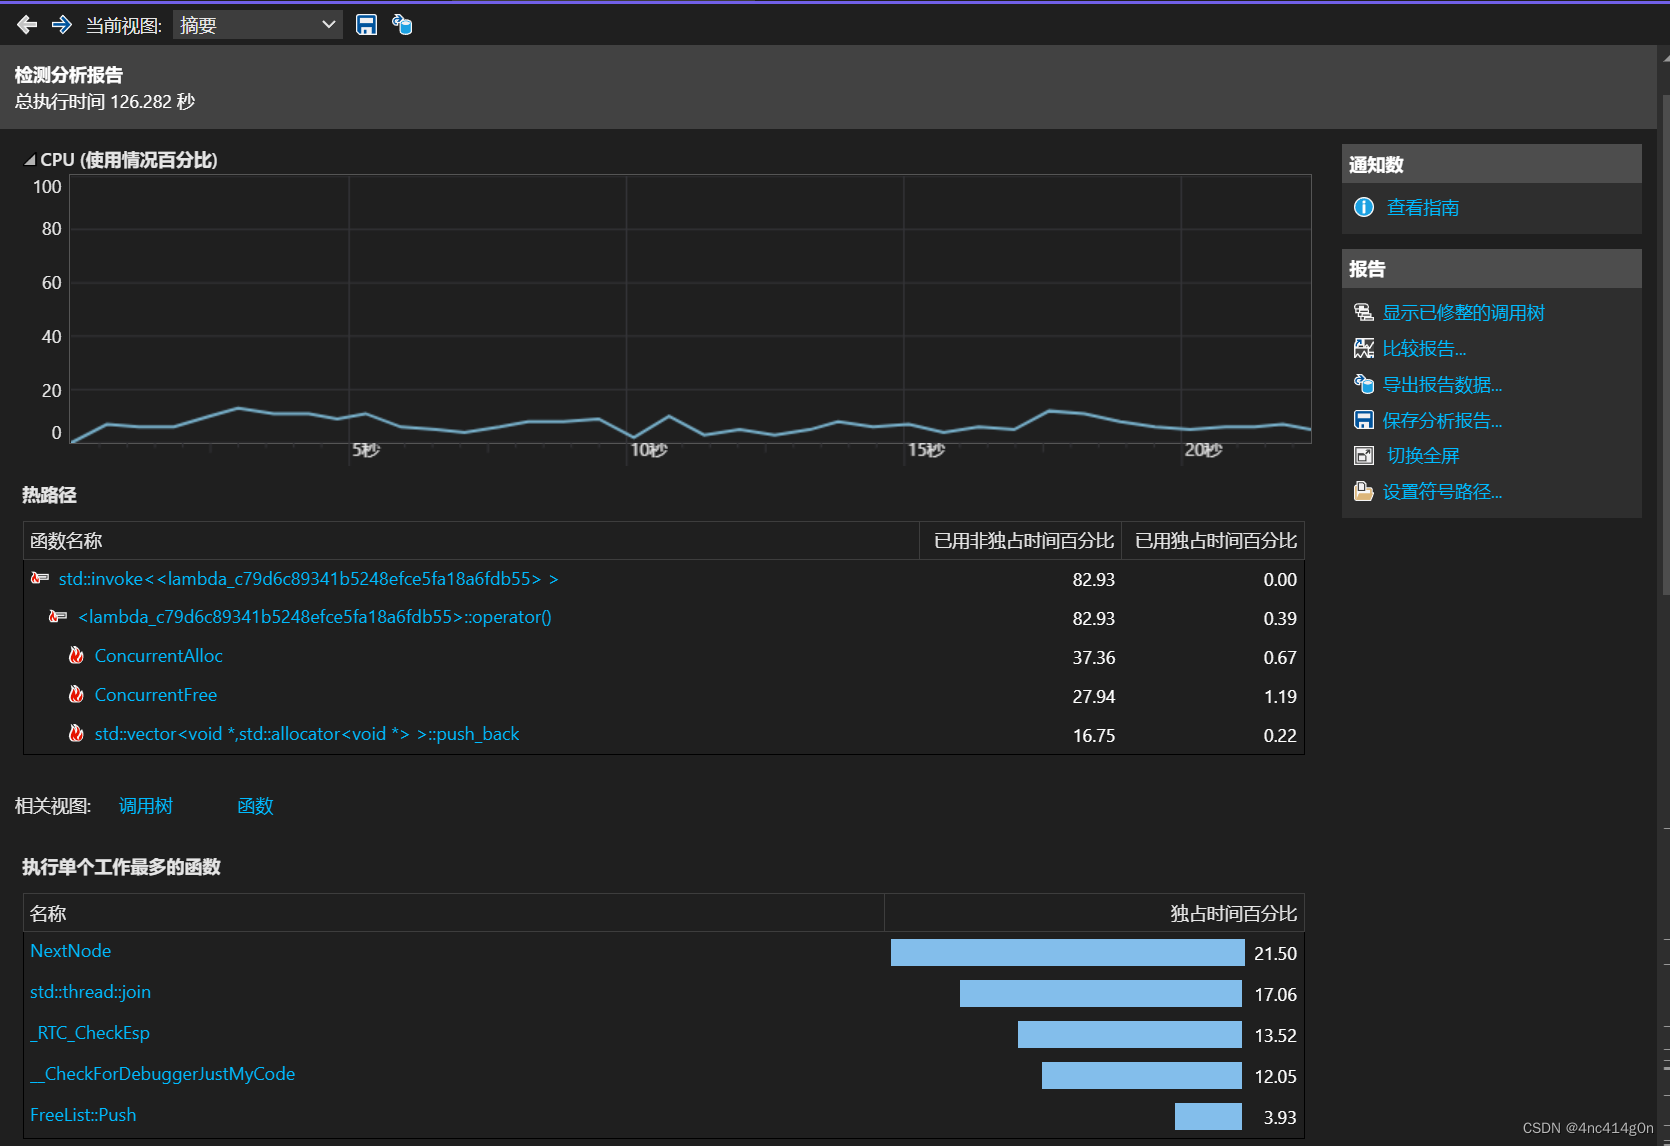Click the NextNode 21.50 percentage bar
Image resolution: width=1670 pixels, height=1146 pixels.
coord(1067,953)
